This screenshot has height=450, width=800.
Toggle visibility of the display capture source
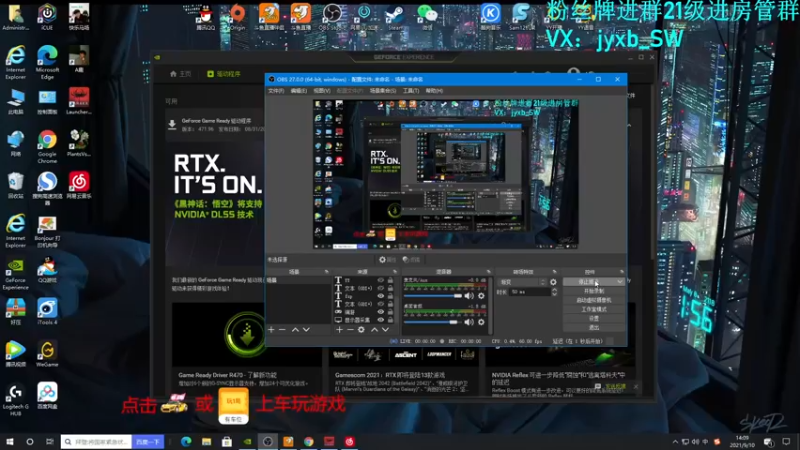pyautogui.click(x=381, y=320)
